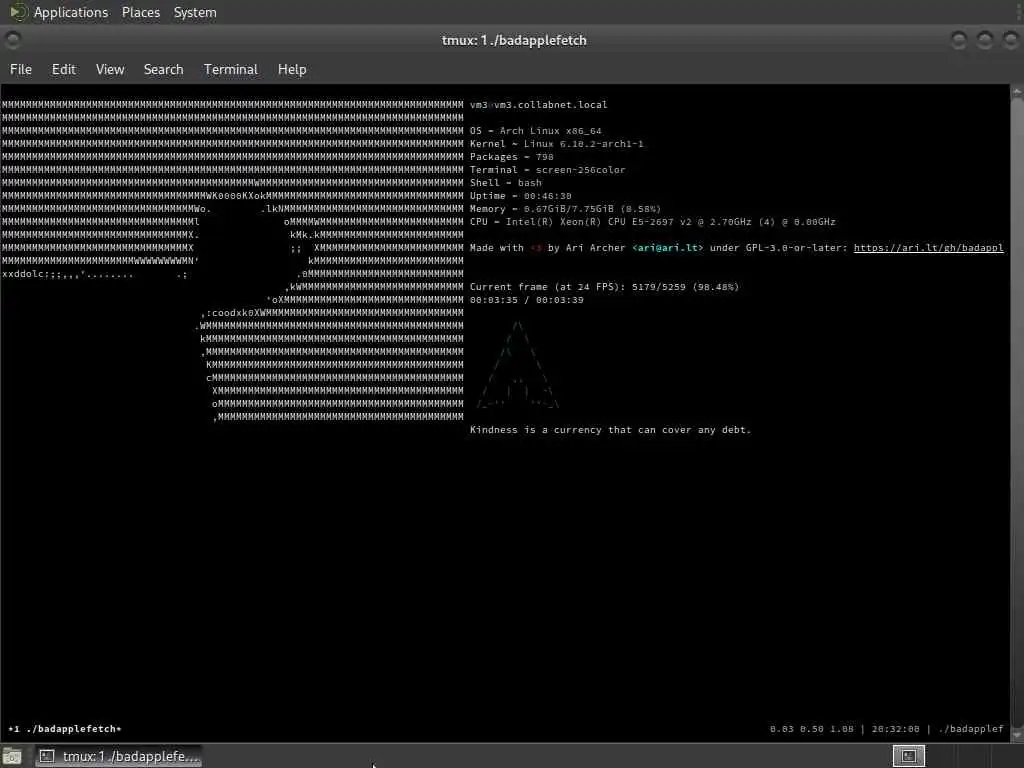Click the 'Kindness is a currency' quote
Viewport: 1024px width, 768px height.
pos(610,430)
